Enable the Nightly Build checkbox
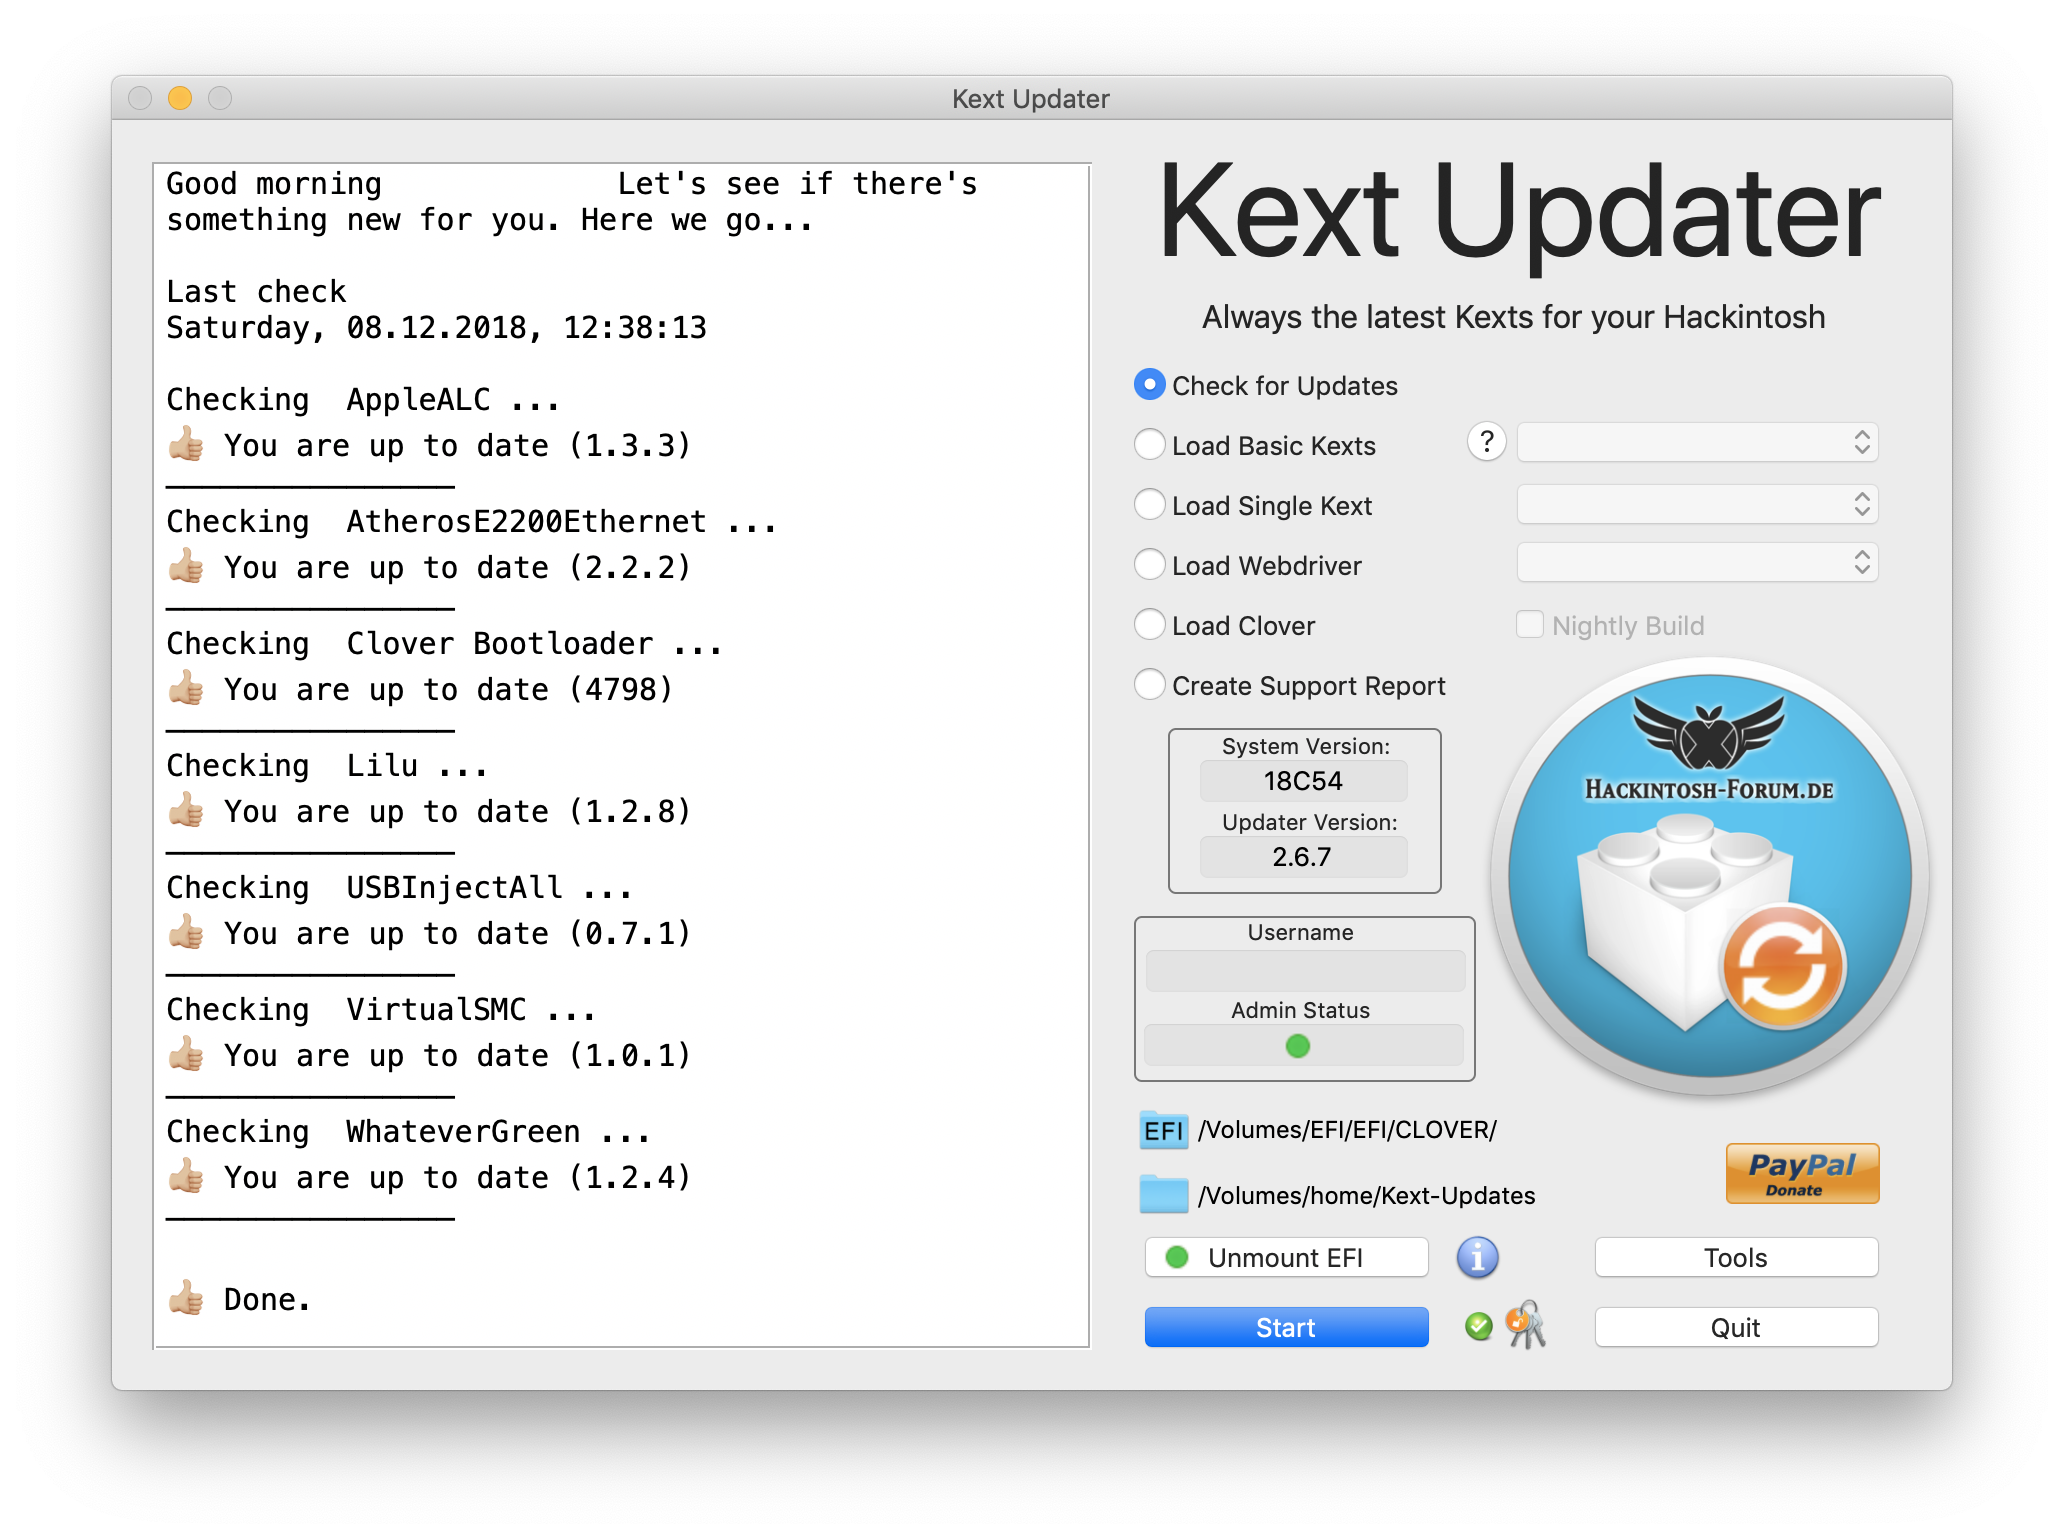The width and height of the screenshot is (2064, 1538). (1530, 625)
